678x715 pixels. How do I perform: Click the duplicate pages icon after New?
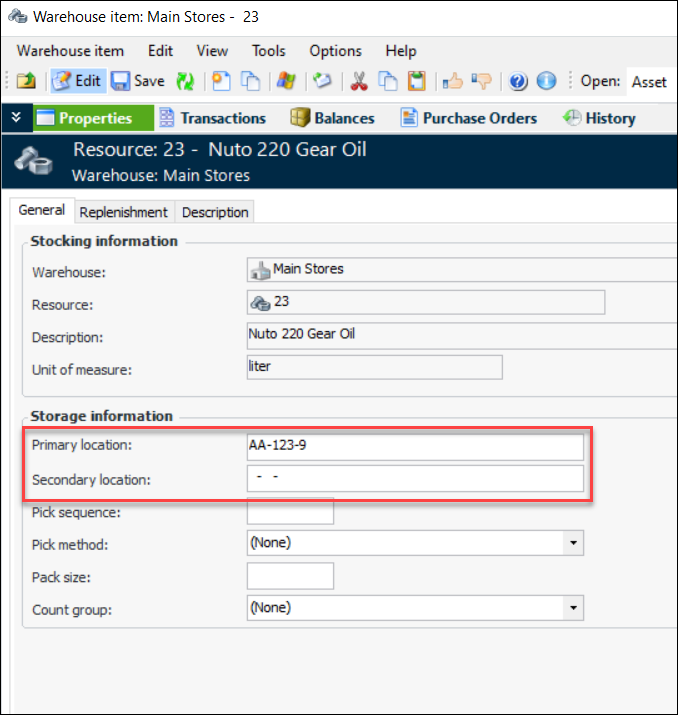coord(250,81)
